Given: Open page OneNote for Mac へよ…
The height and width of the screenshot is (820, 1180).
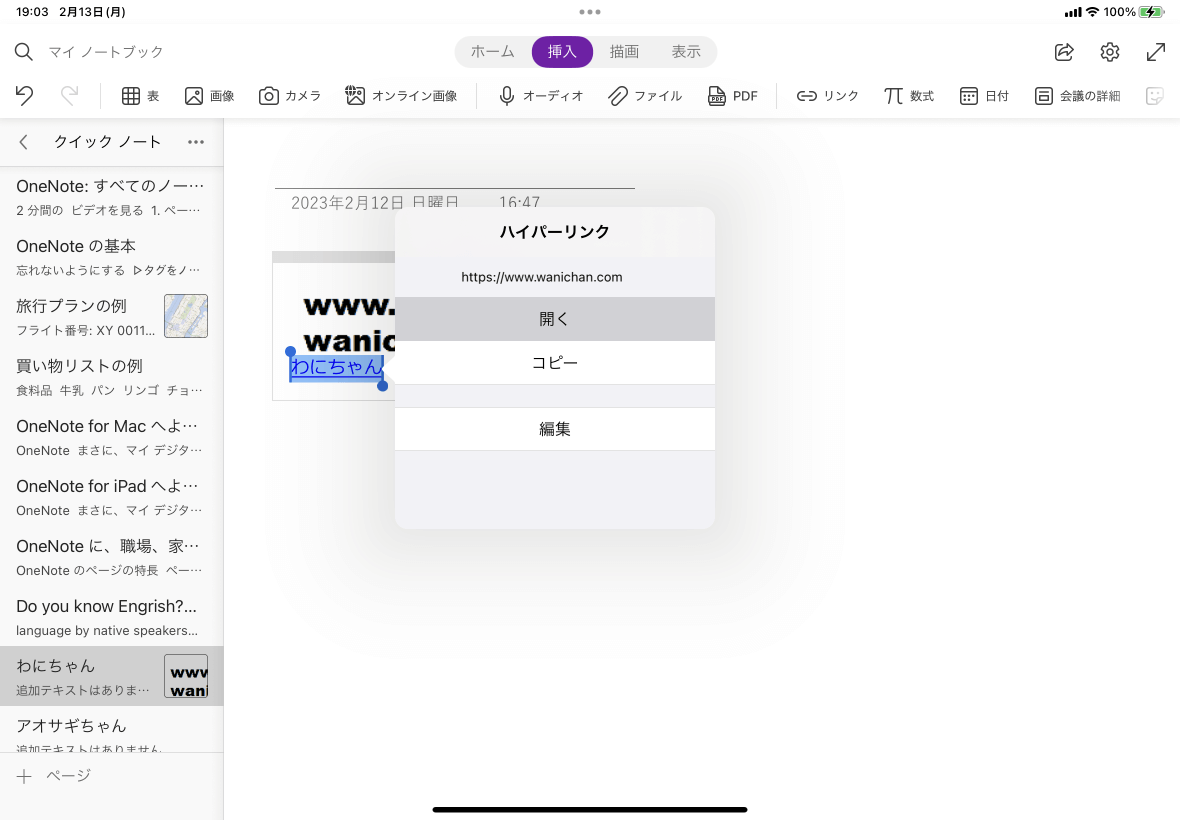Looking at the screenshot, I should click(111, 437).
